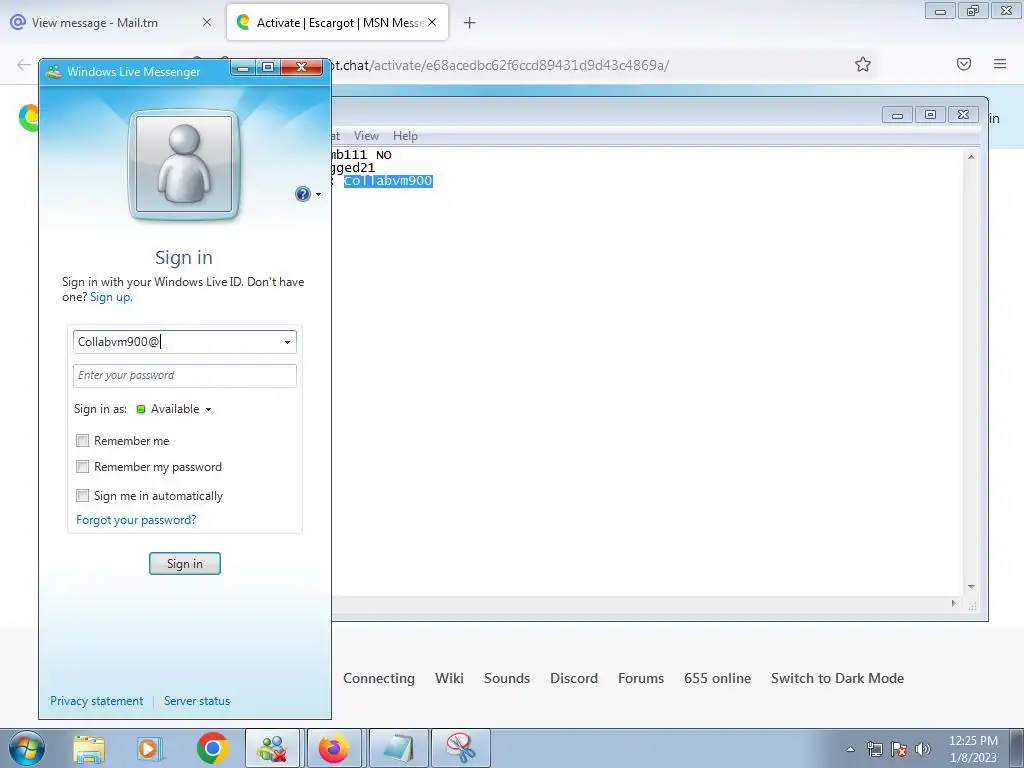This screenshot has height=768, width=1024.
Task: Open Snipping Tool from the taskbar
Action: pos(460,748)
